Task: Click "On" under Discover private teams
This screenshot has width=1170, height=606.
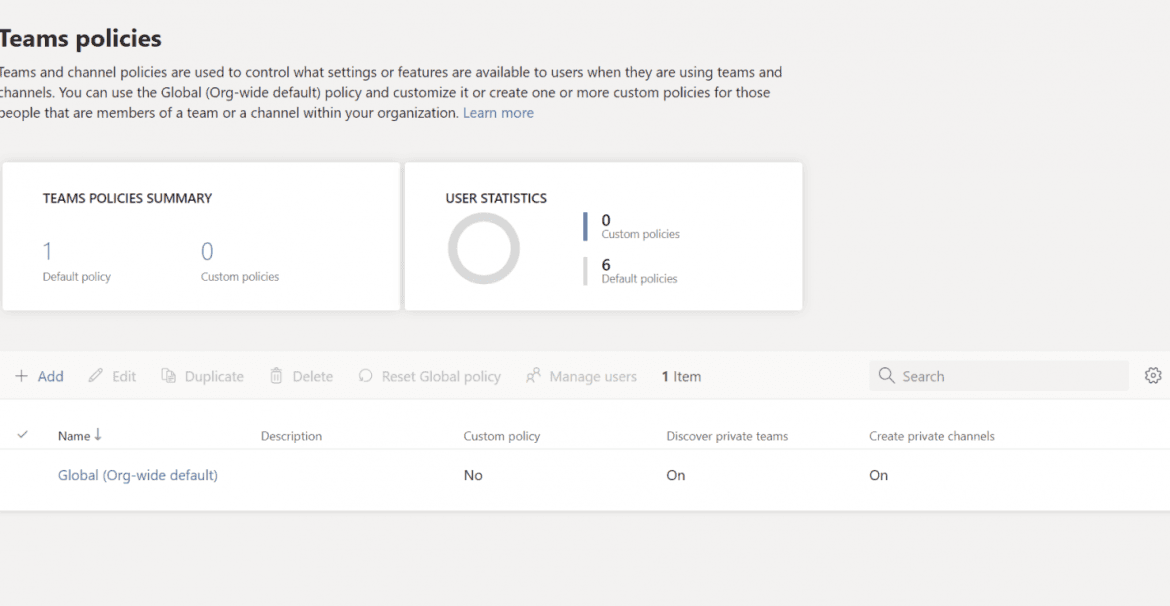Action: (675, 475)
